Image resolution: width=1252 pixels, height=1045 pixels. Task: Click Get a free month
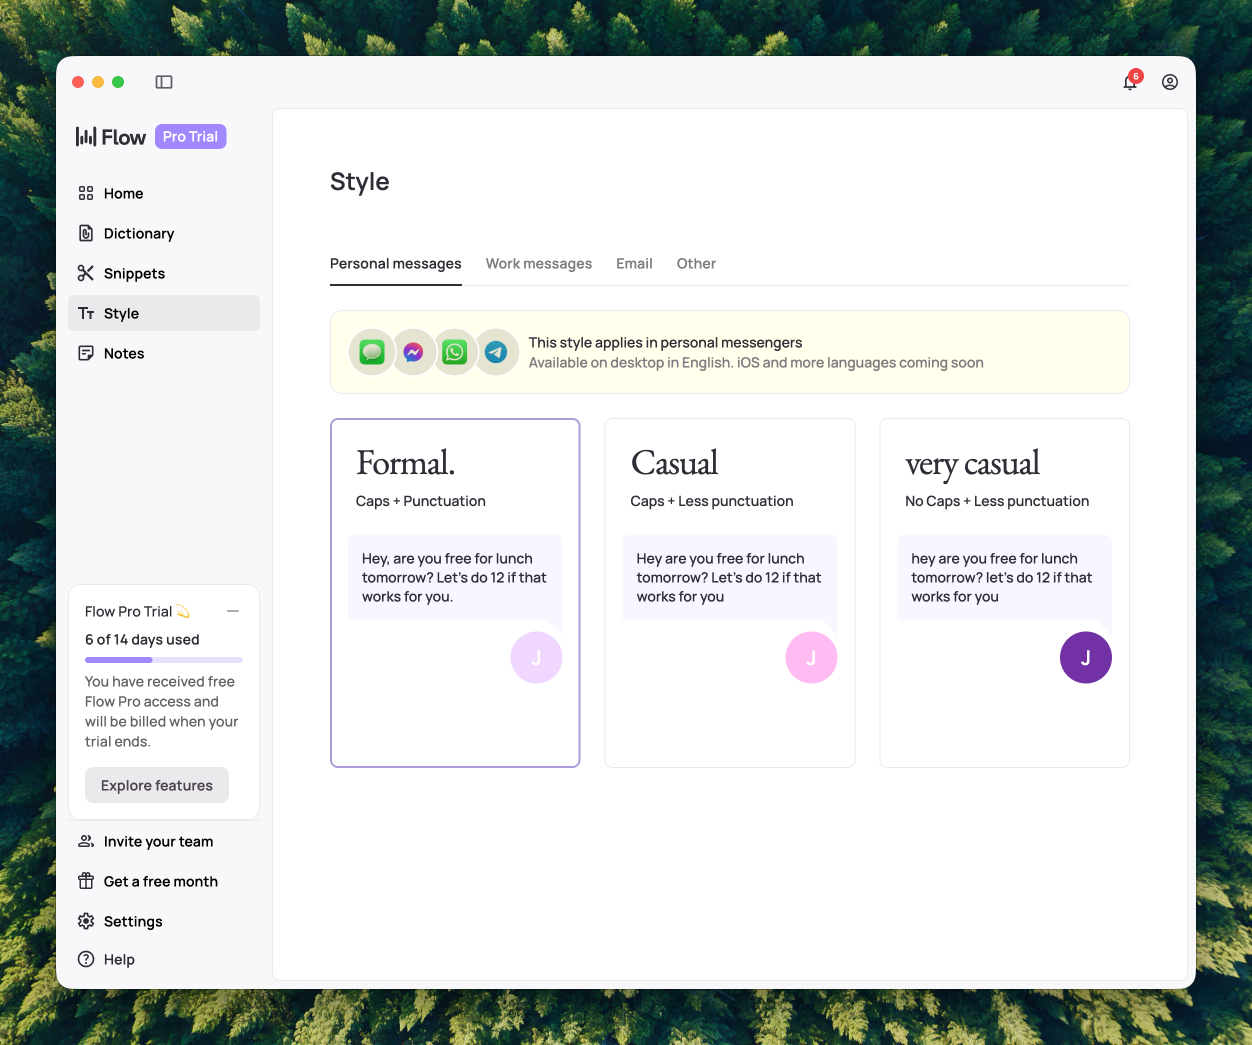tap(160, 881)
